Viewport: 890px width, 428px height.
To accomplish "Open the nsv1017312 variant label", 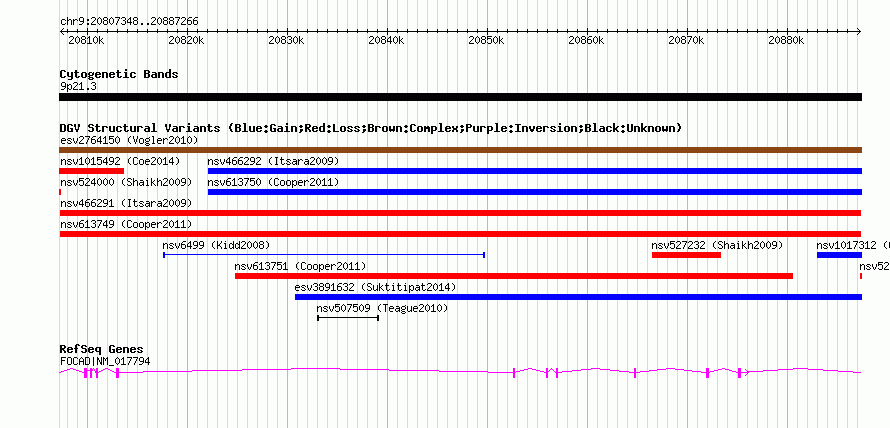I will [x=853, y=245].
